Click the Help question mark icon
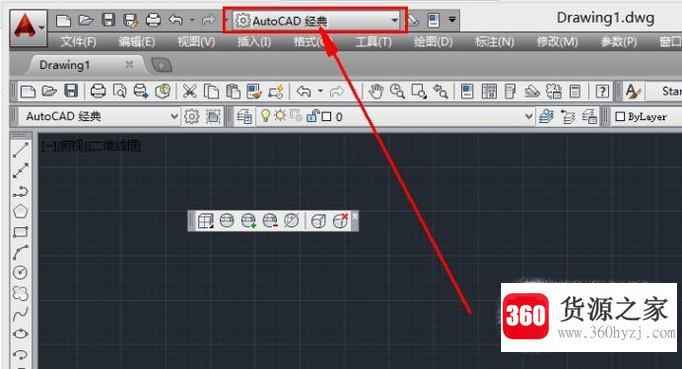 (602, 91)
